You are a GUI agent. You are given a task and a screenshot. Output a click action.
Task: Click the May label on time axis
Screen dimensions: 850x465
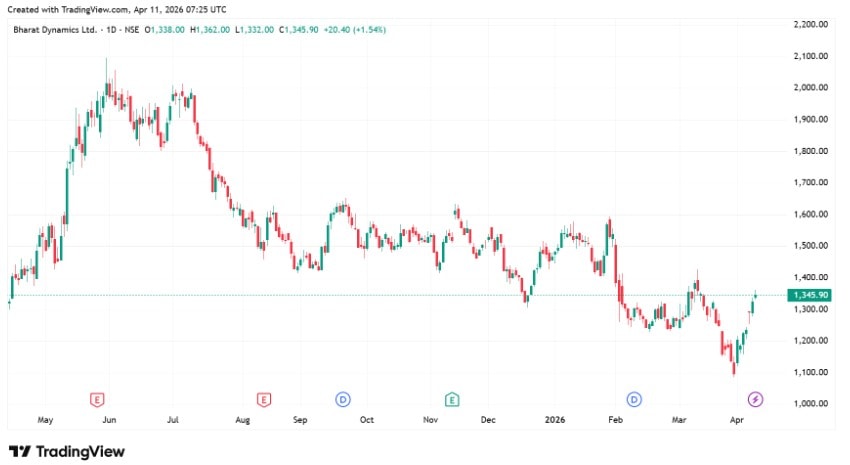pyautogui.click(x=44, y=421)
